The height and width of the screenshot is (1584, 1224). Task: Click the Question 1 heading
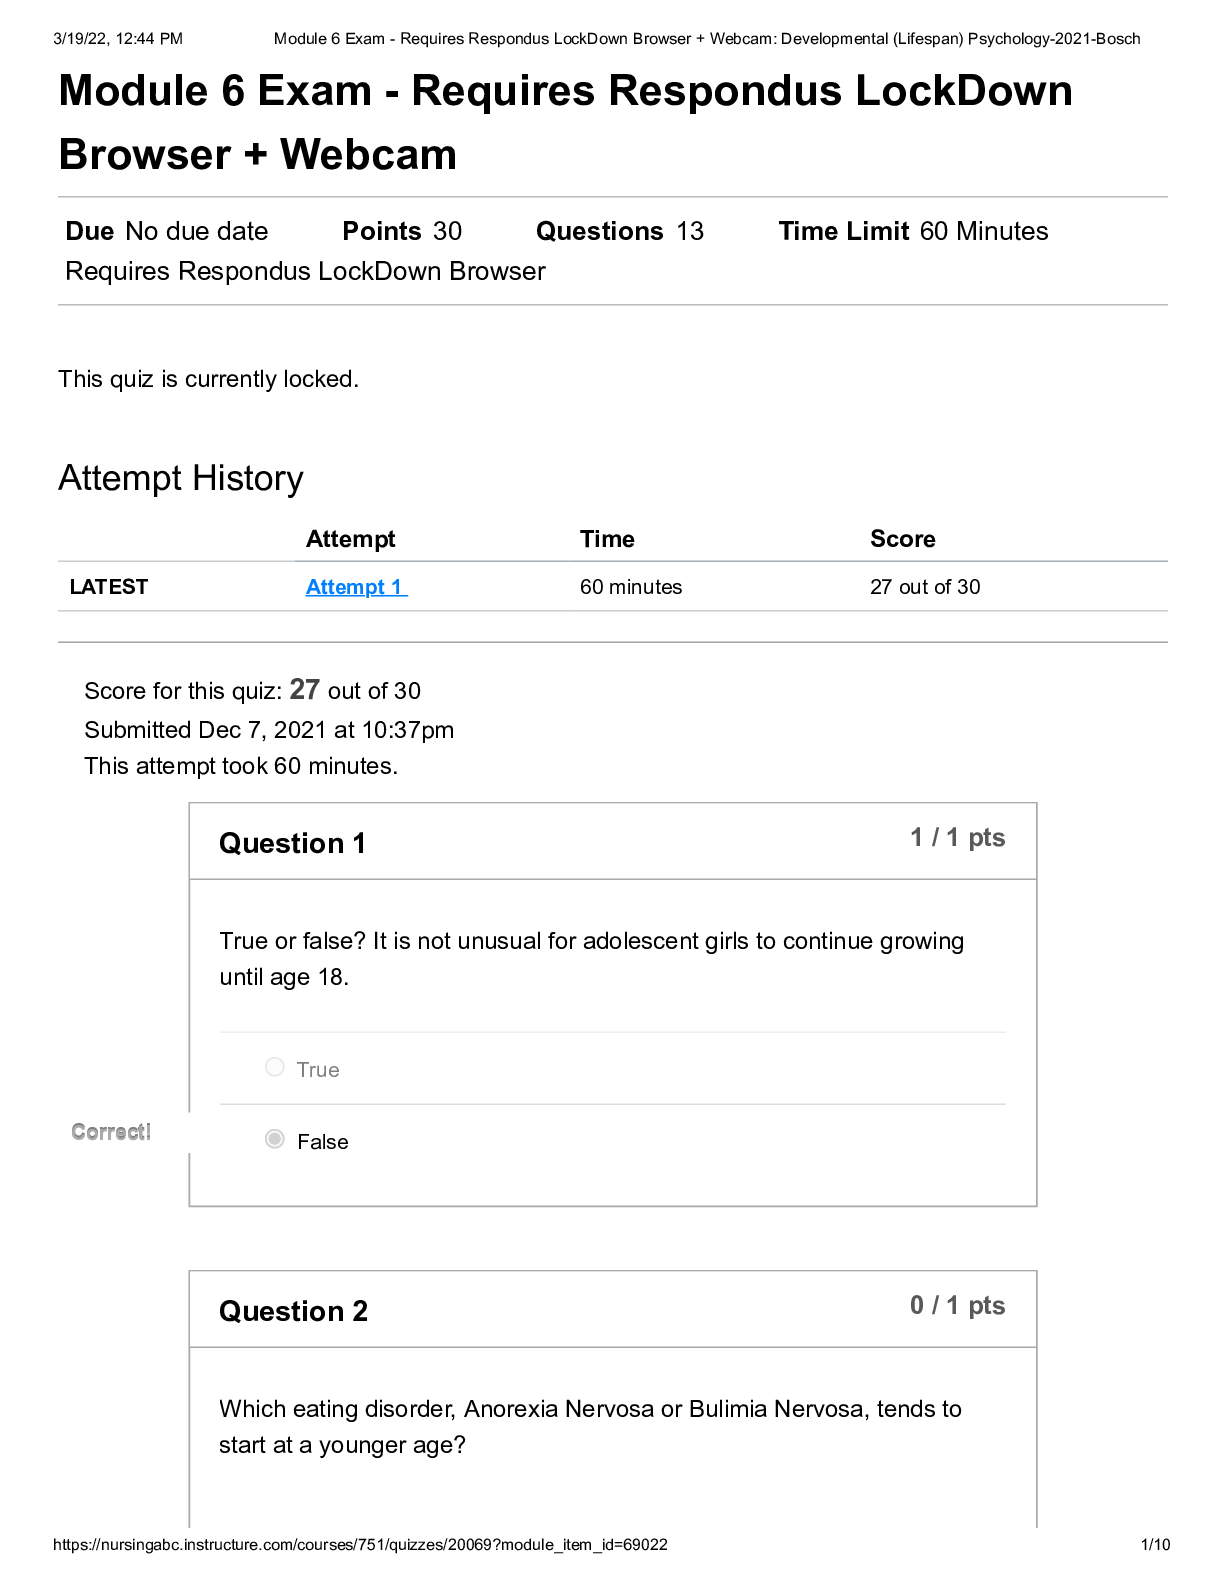tap(292, 843)
